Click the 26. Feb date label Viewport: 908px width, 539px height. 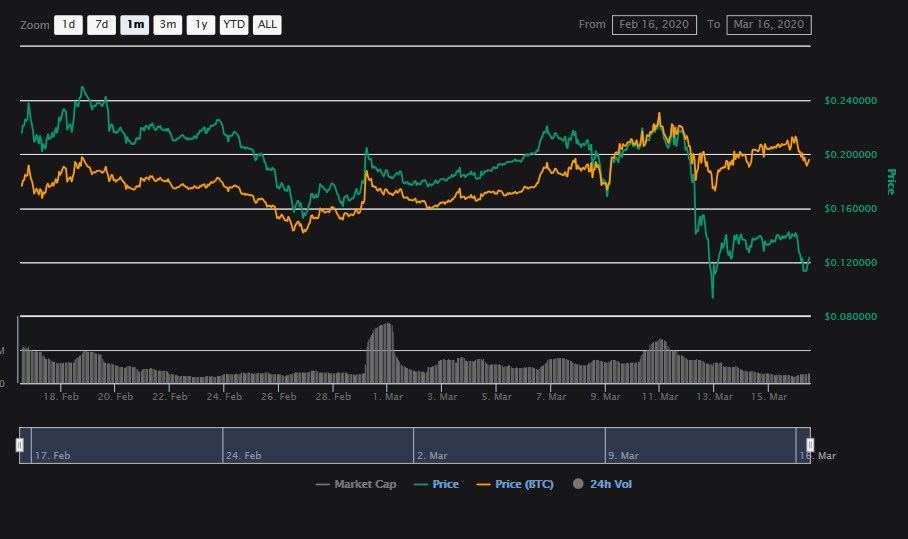pos(279,397)
